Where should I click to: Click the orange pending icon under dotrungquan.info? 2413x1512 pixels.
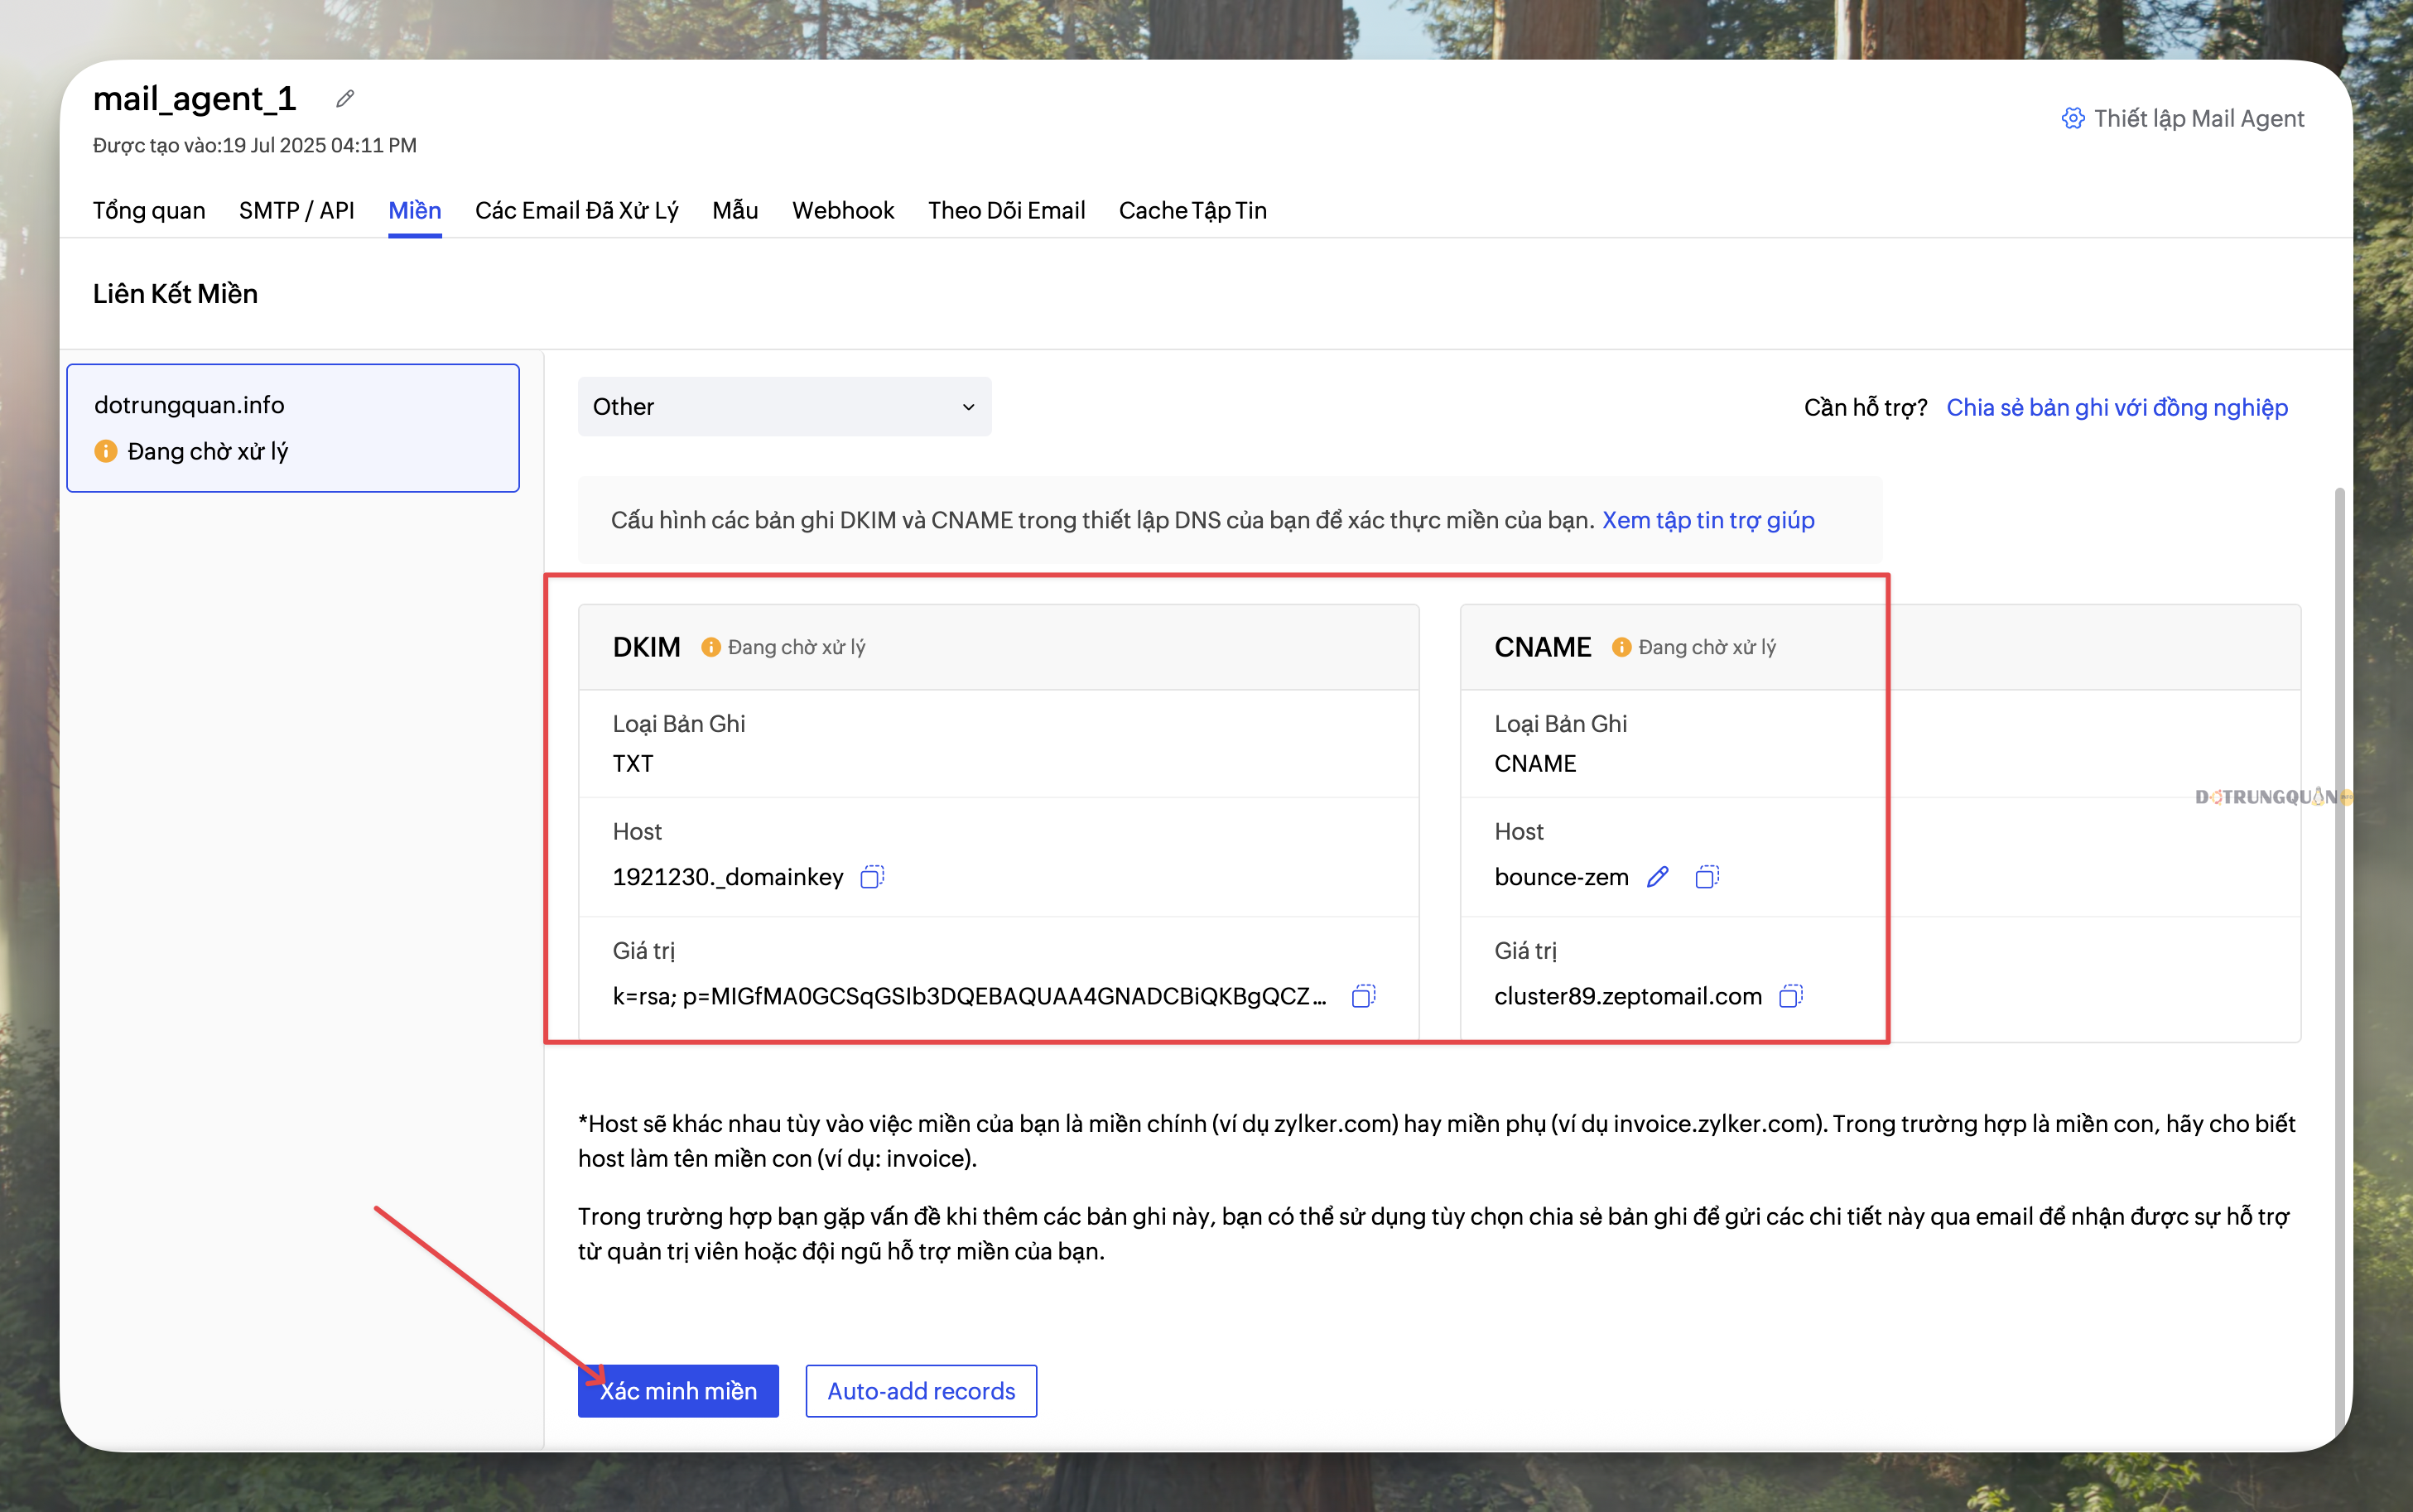coord(106,451)
